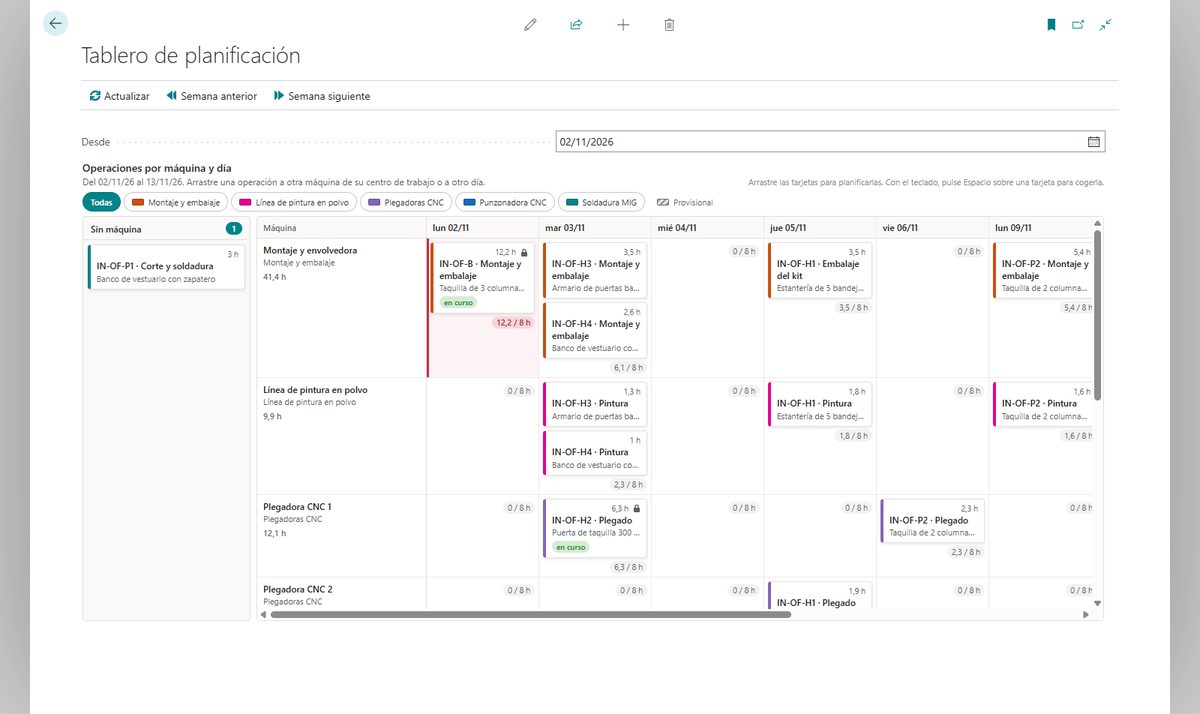Click the bookmark icon

(x=1051, y=25)
